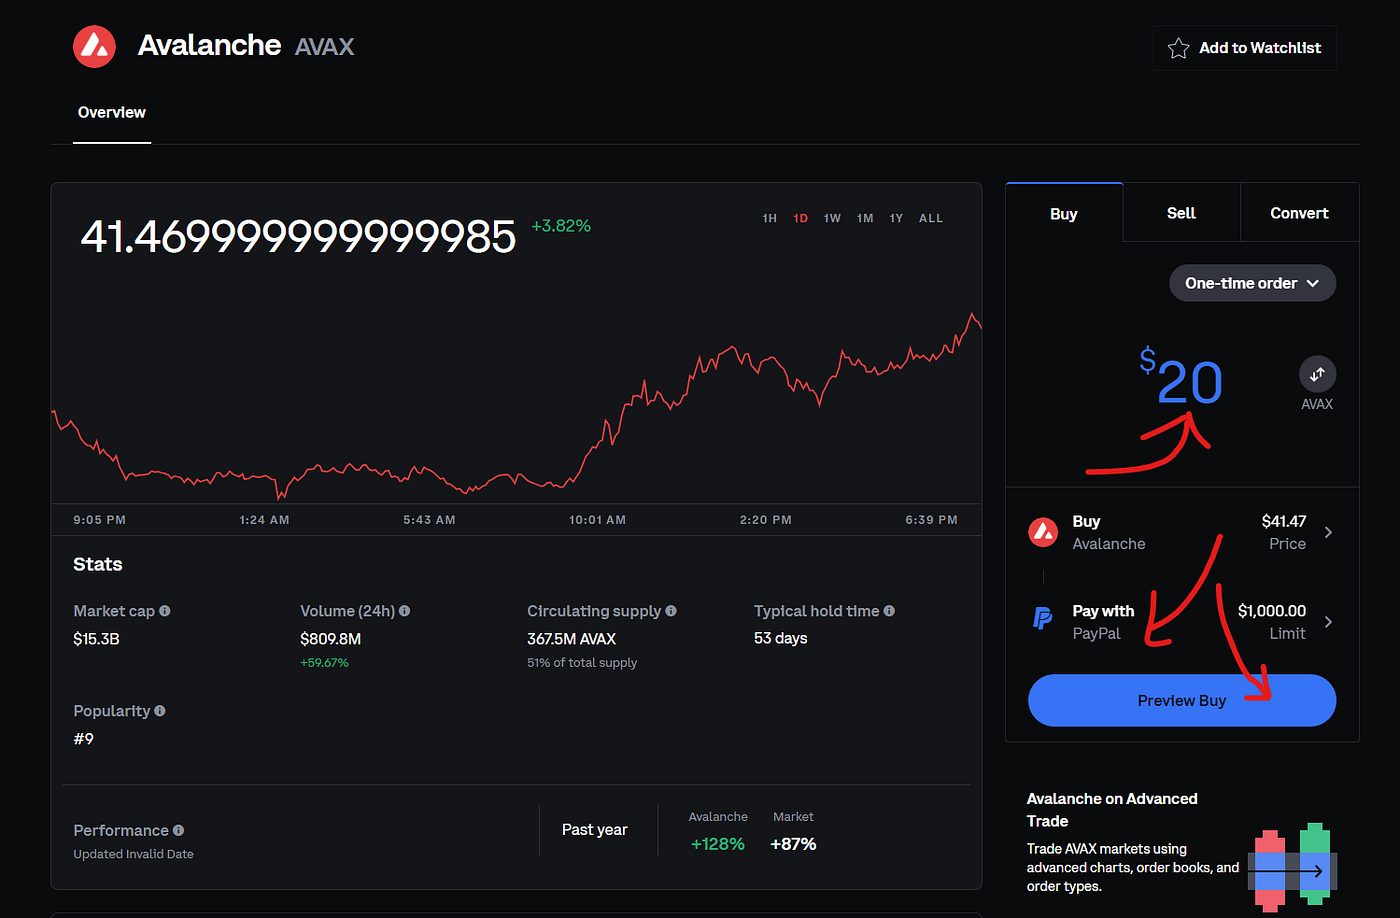This screenshot has width=1400, height=918.
Task: Click the Stats section heading
Action: (98, 564)
